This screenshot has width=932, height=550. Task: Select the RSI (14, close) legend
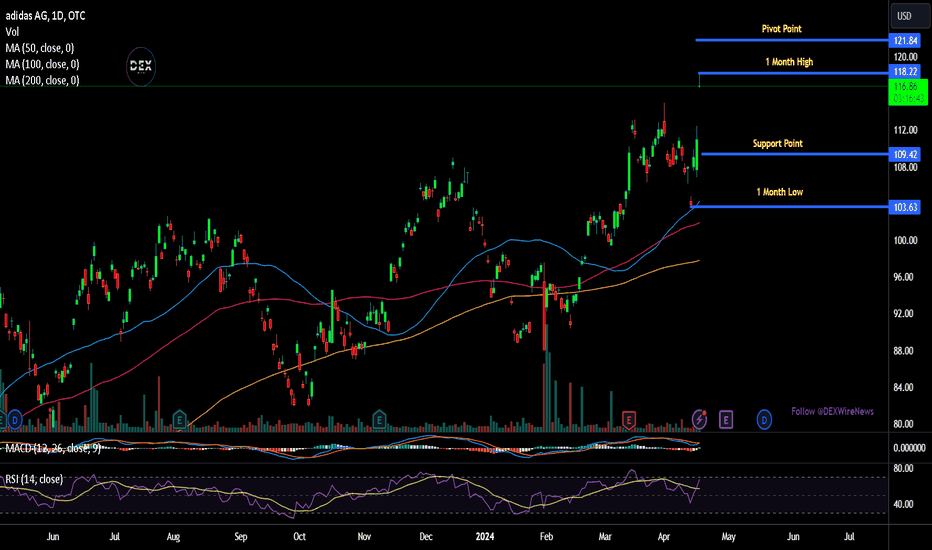point(34,479)
